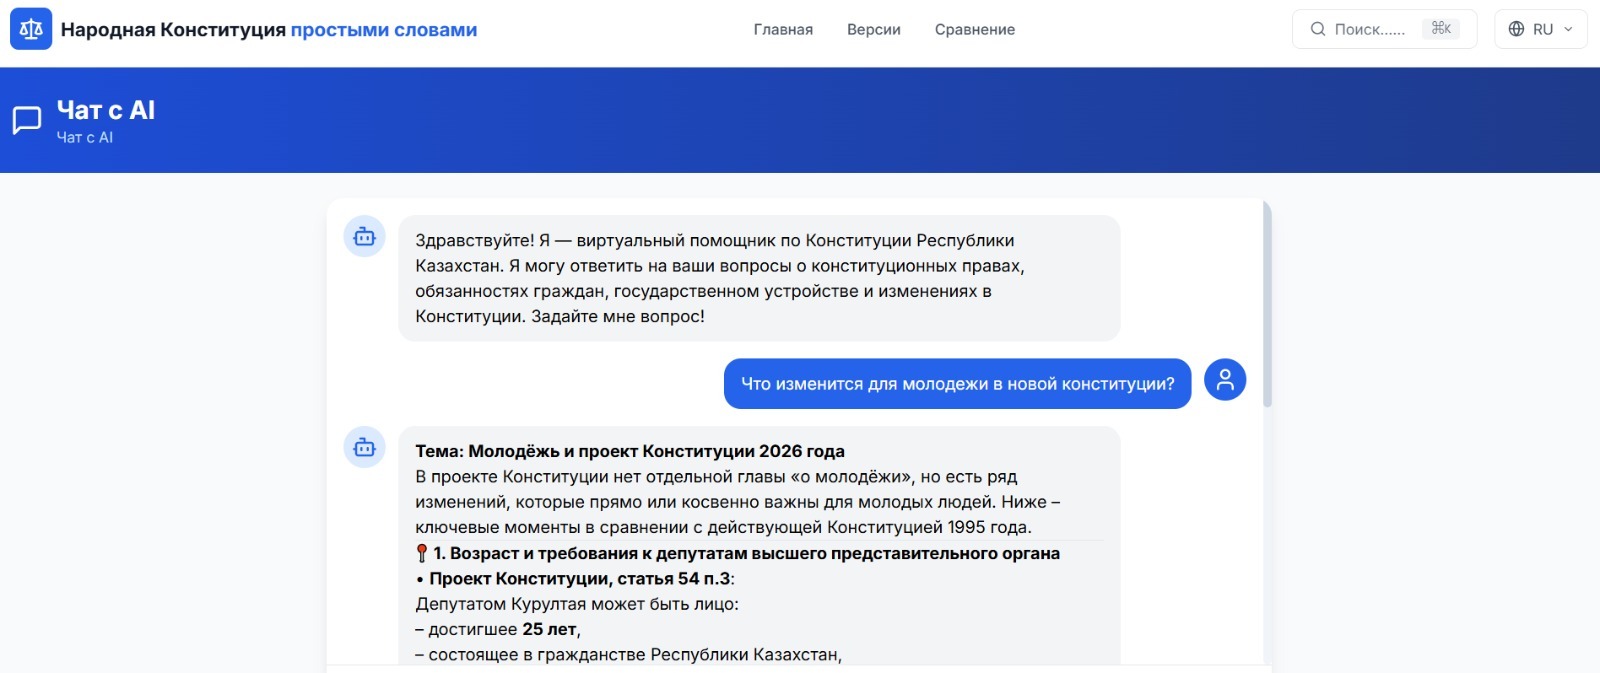
Task: Click the ⌘K shortcut badge in search
Action: click(x=1440, y=29)
